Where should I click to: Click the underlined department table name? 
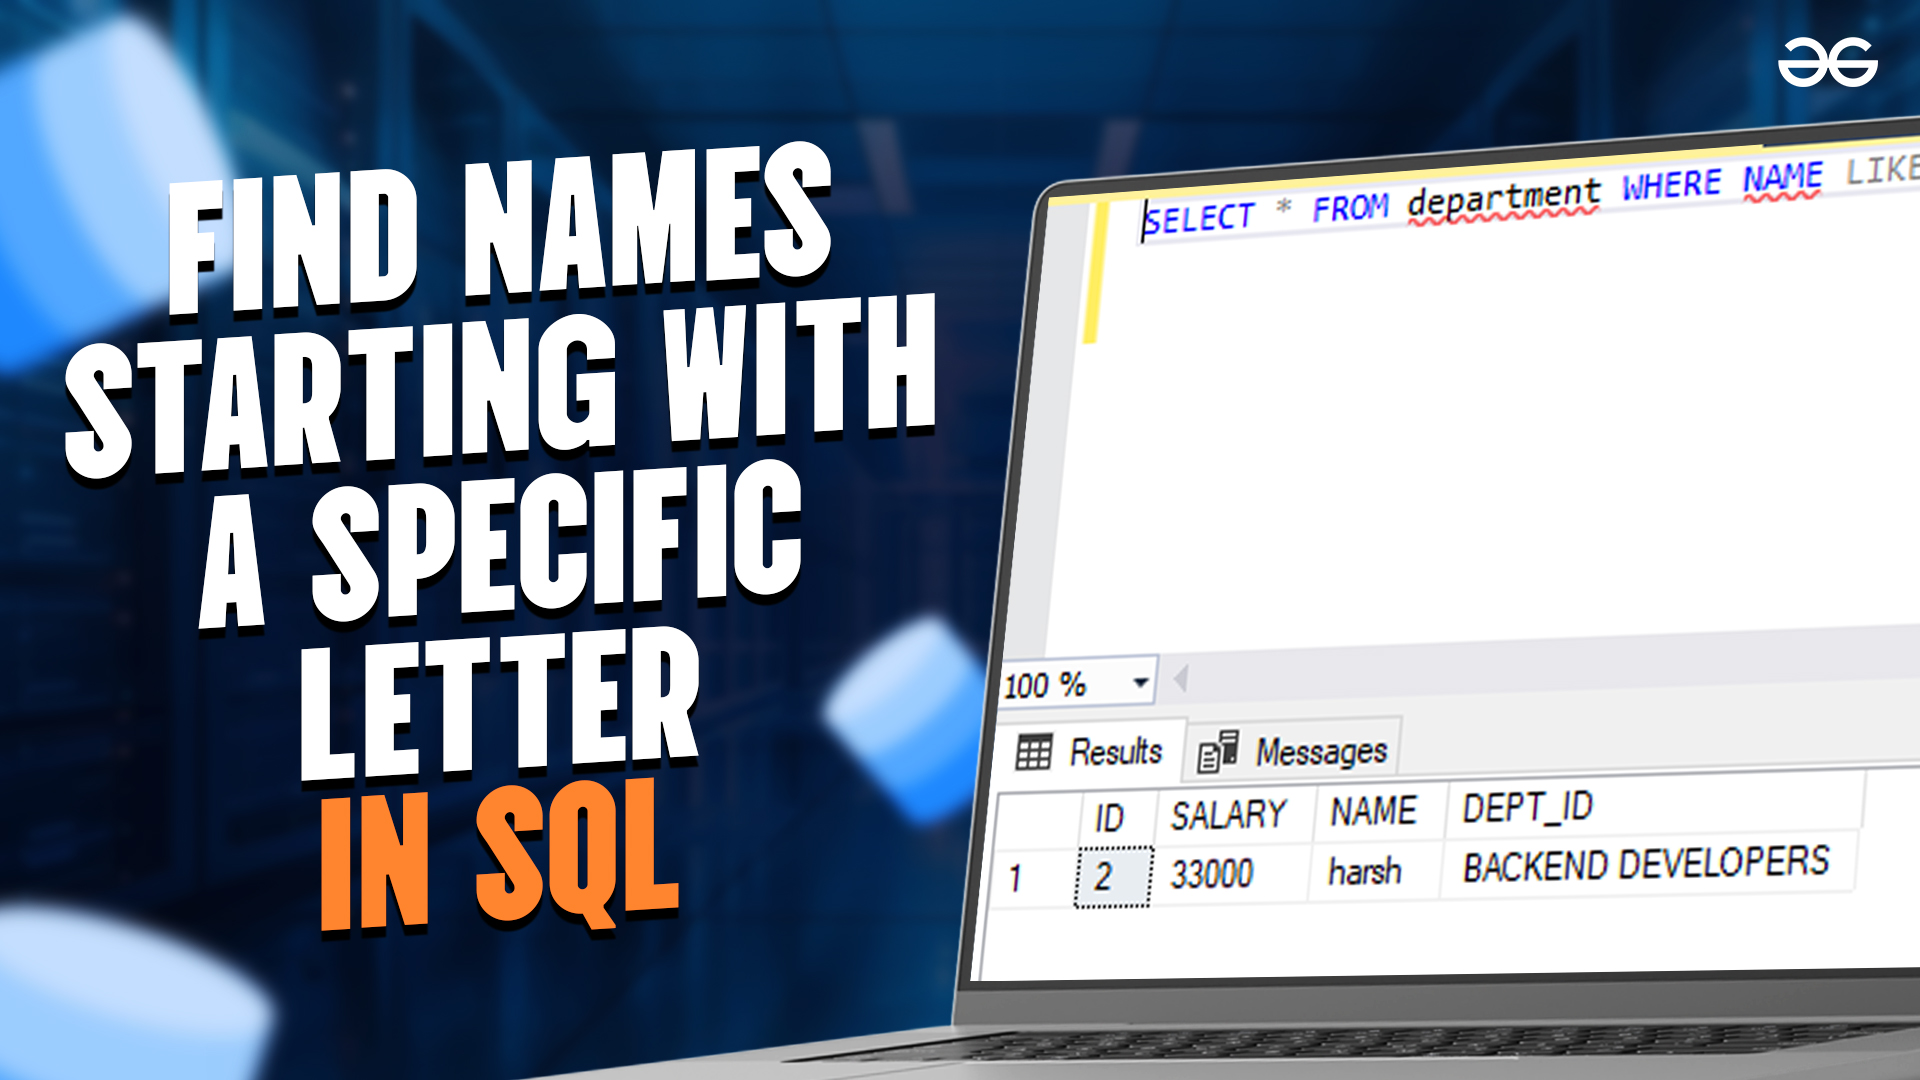point(1503,197)
